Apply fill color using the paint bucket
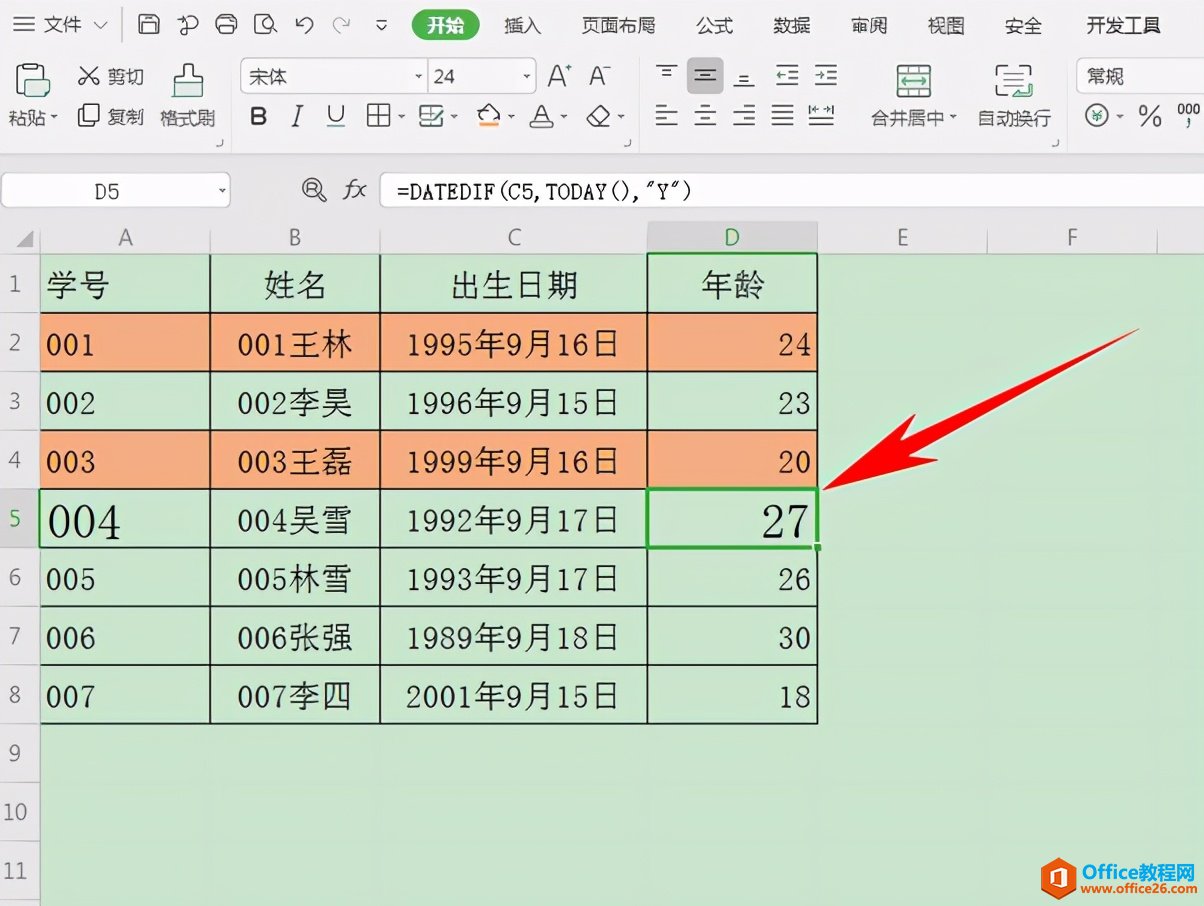1204x906 pixels. pyautogui.click(x=488, y=116)
